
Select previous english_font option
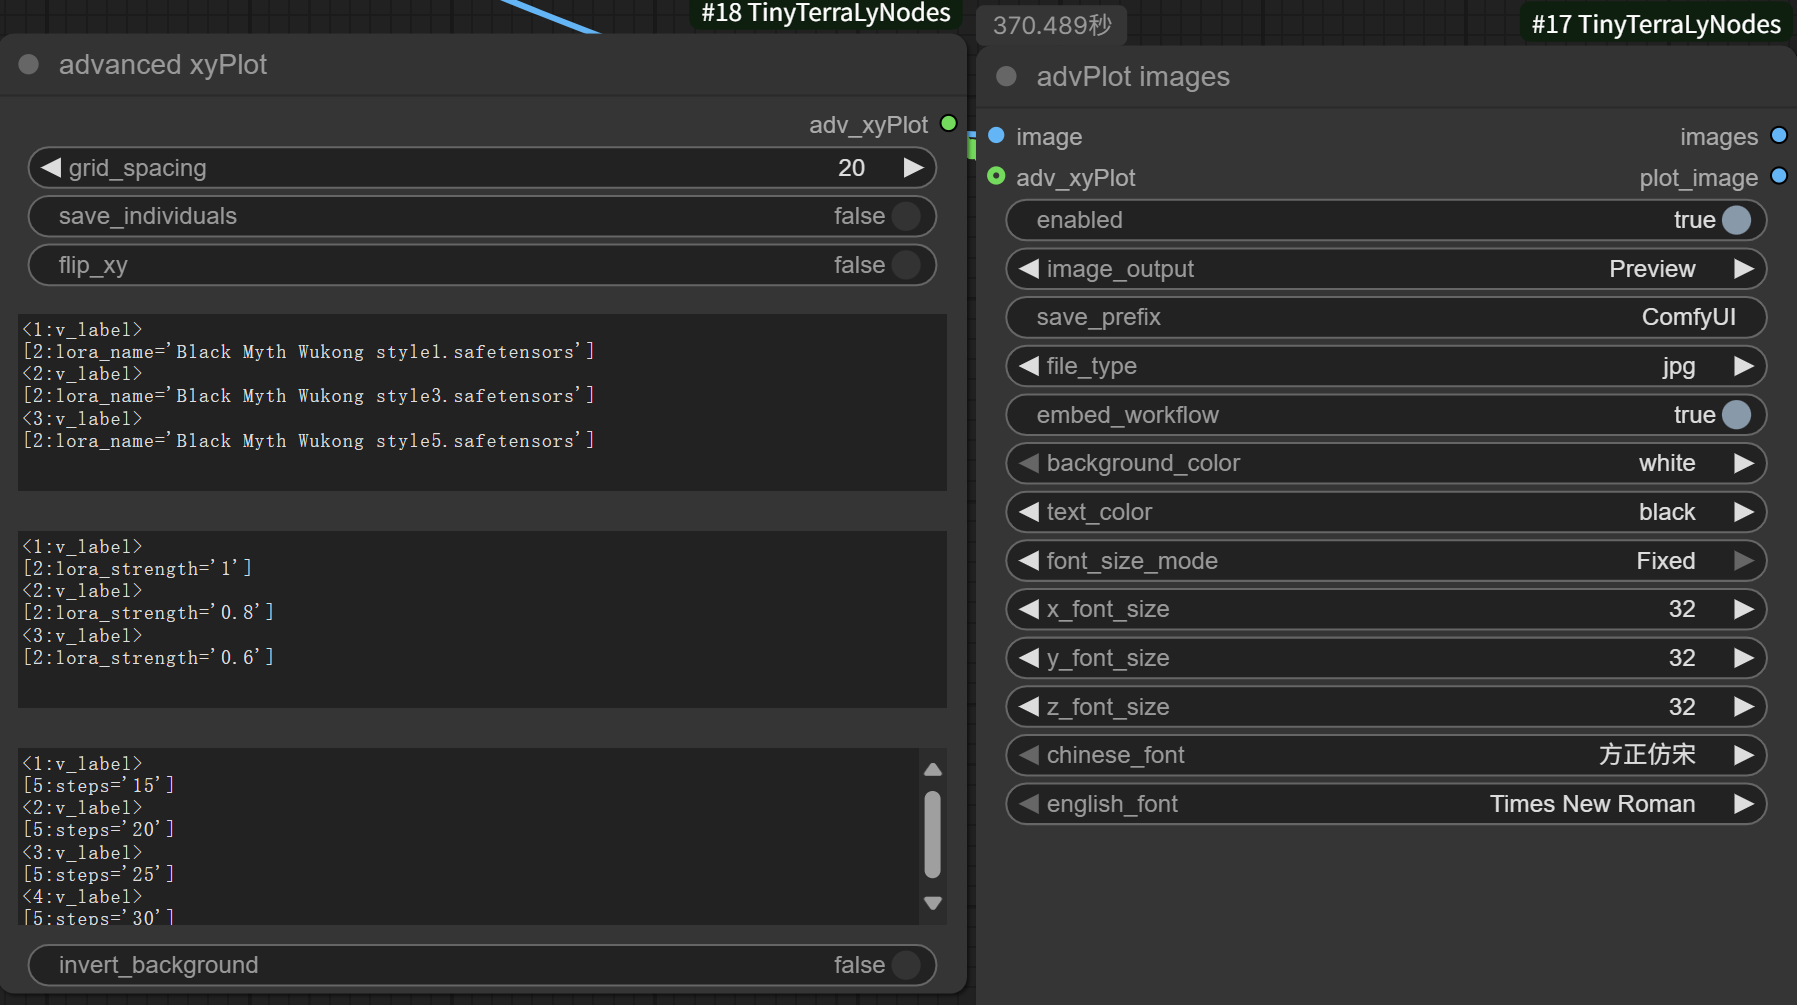click(x=1029, y=804)
